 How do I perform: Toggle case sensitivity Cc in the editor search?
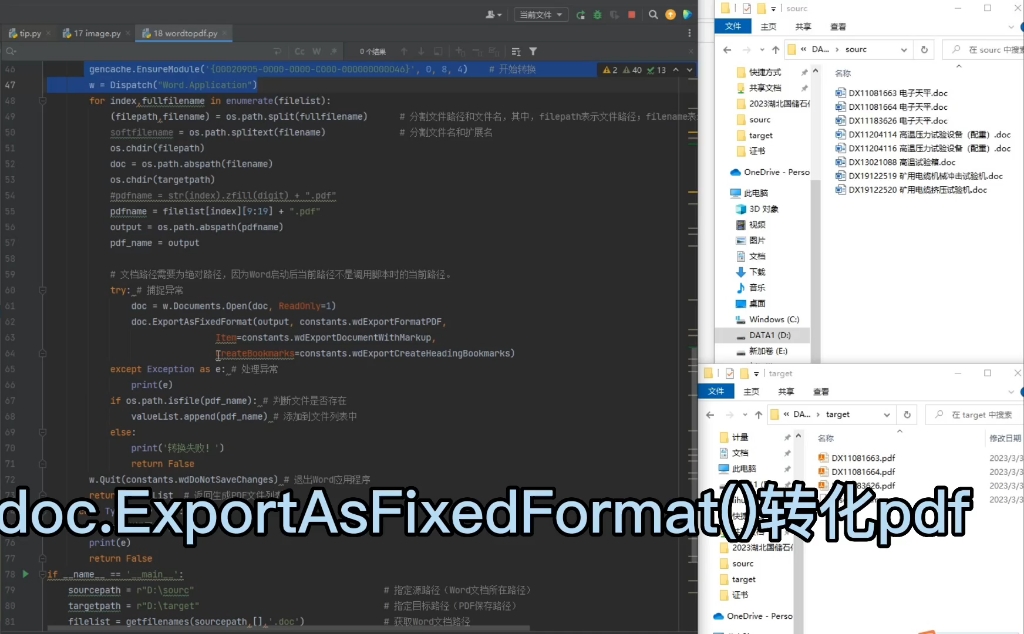(300, 51)
